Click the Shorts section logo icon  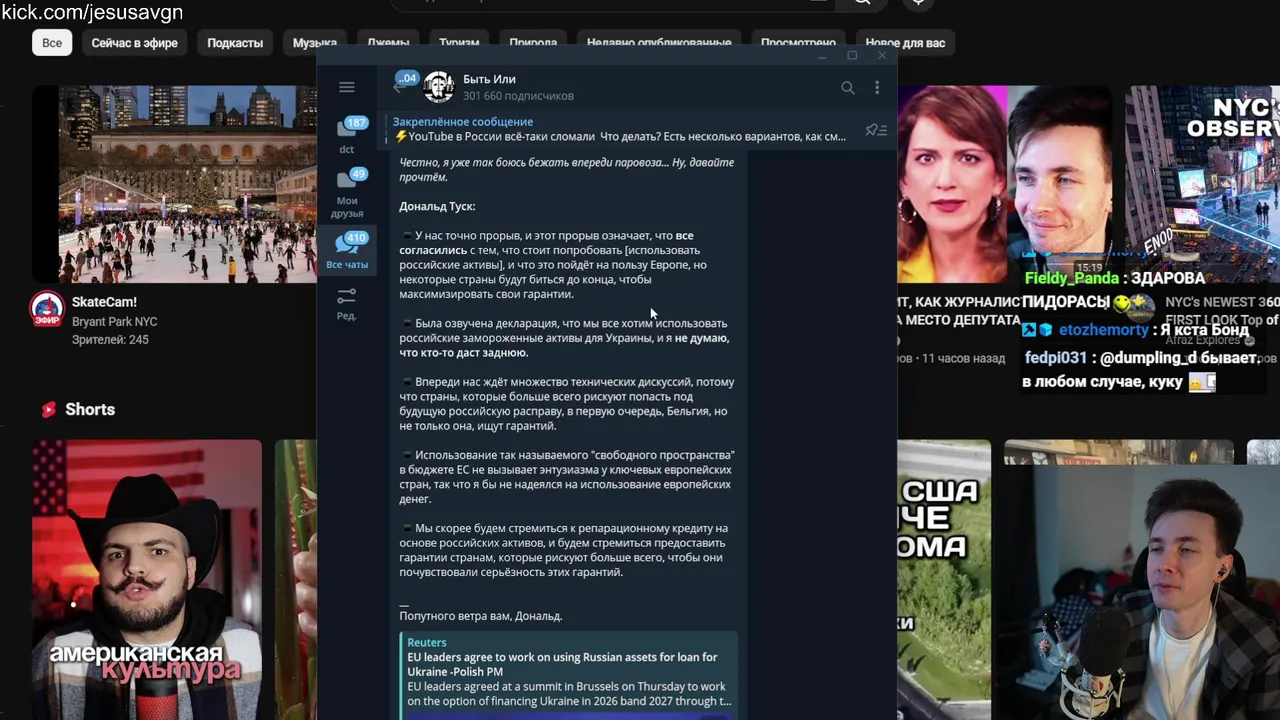tap(48, 409)
